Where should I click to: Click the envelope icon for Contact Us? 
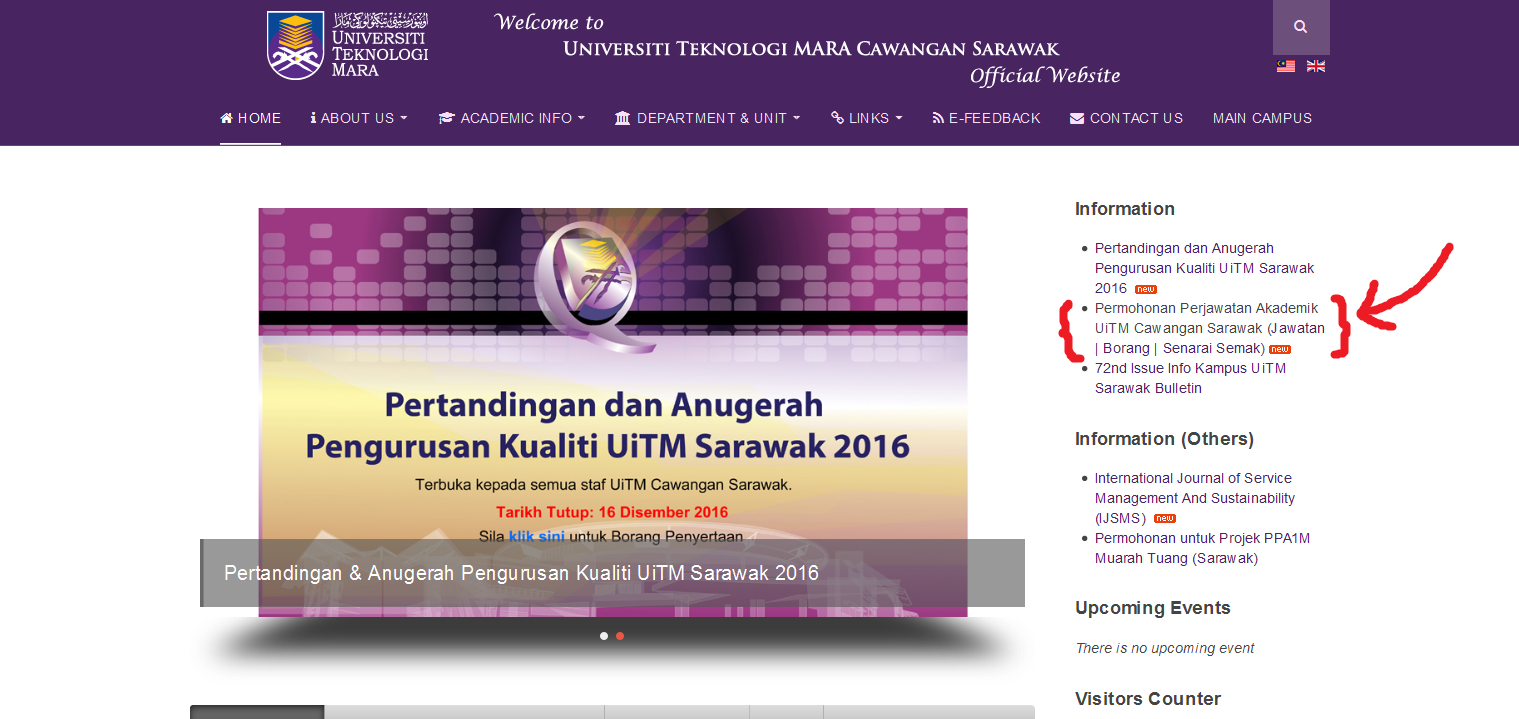pyautogui.click(x=1077, y=118)
